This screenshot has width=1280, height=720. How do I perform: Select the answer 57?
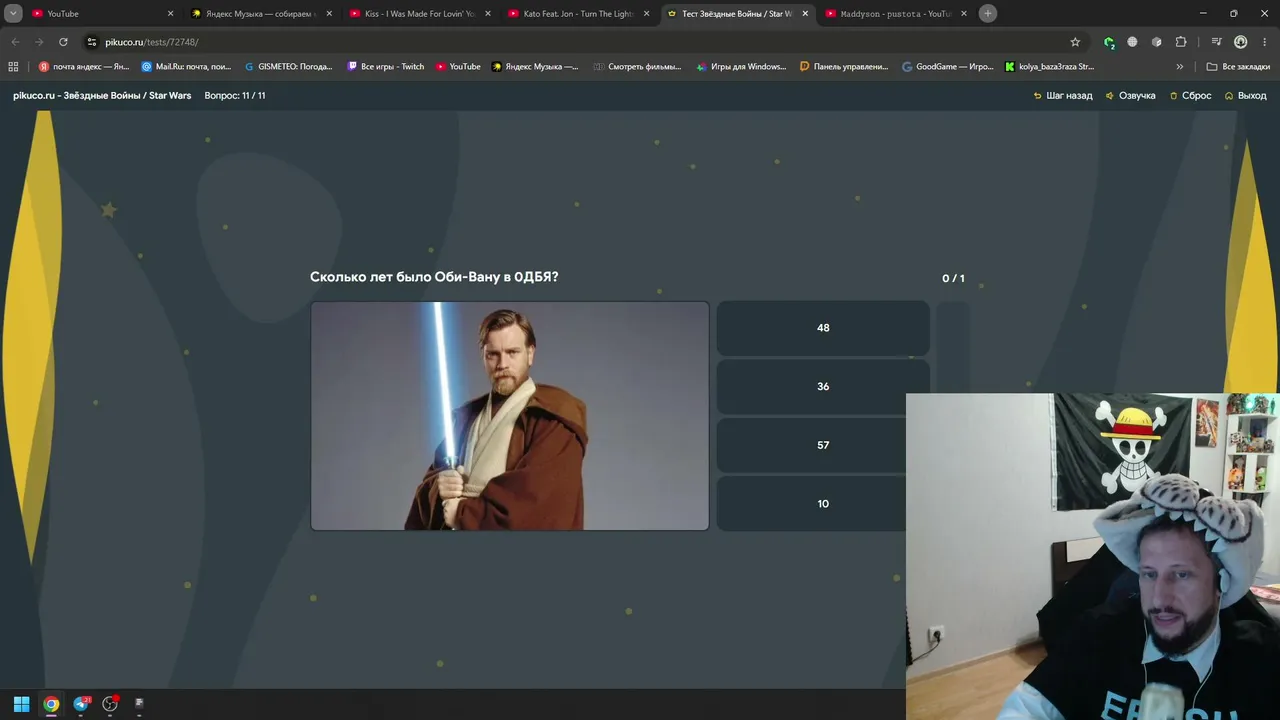[823, 445]
